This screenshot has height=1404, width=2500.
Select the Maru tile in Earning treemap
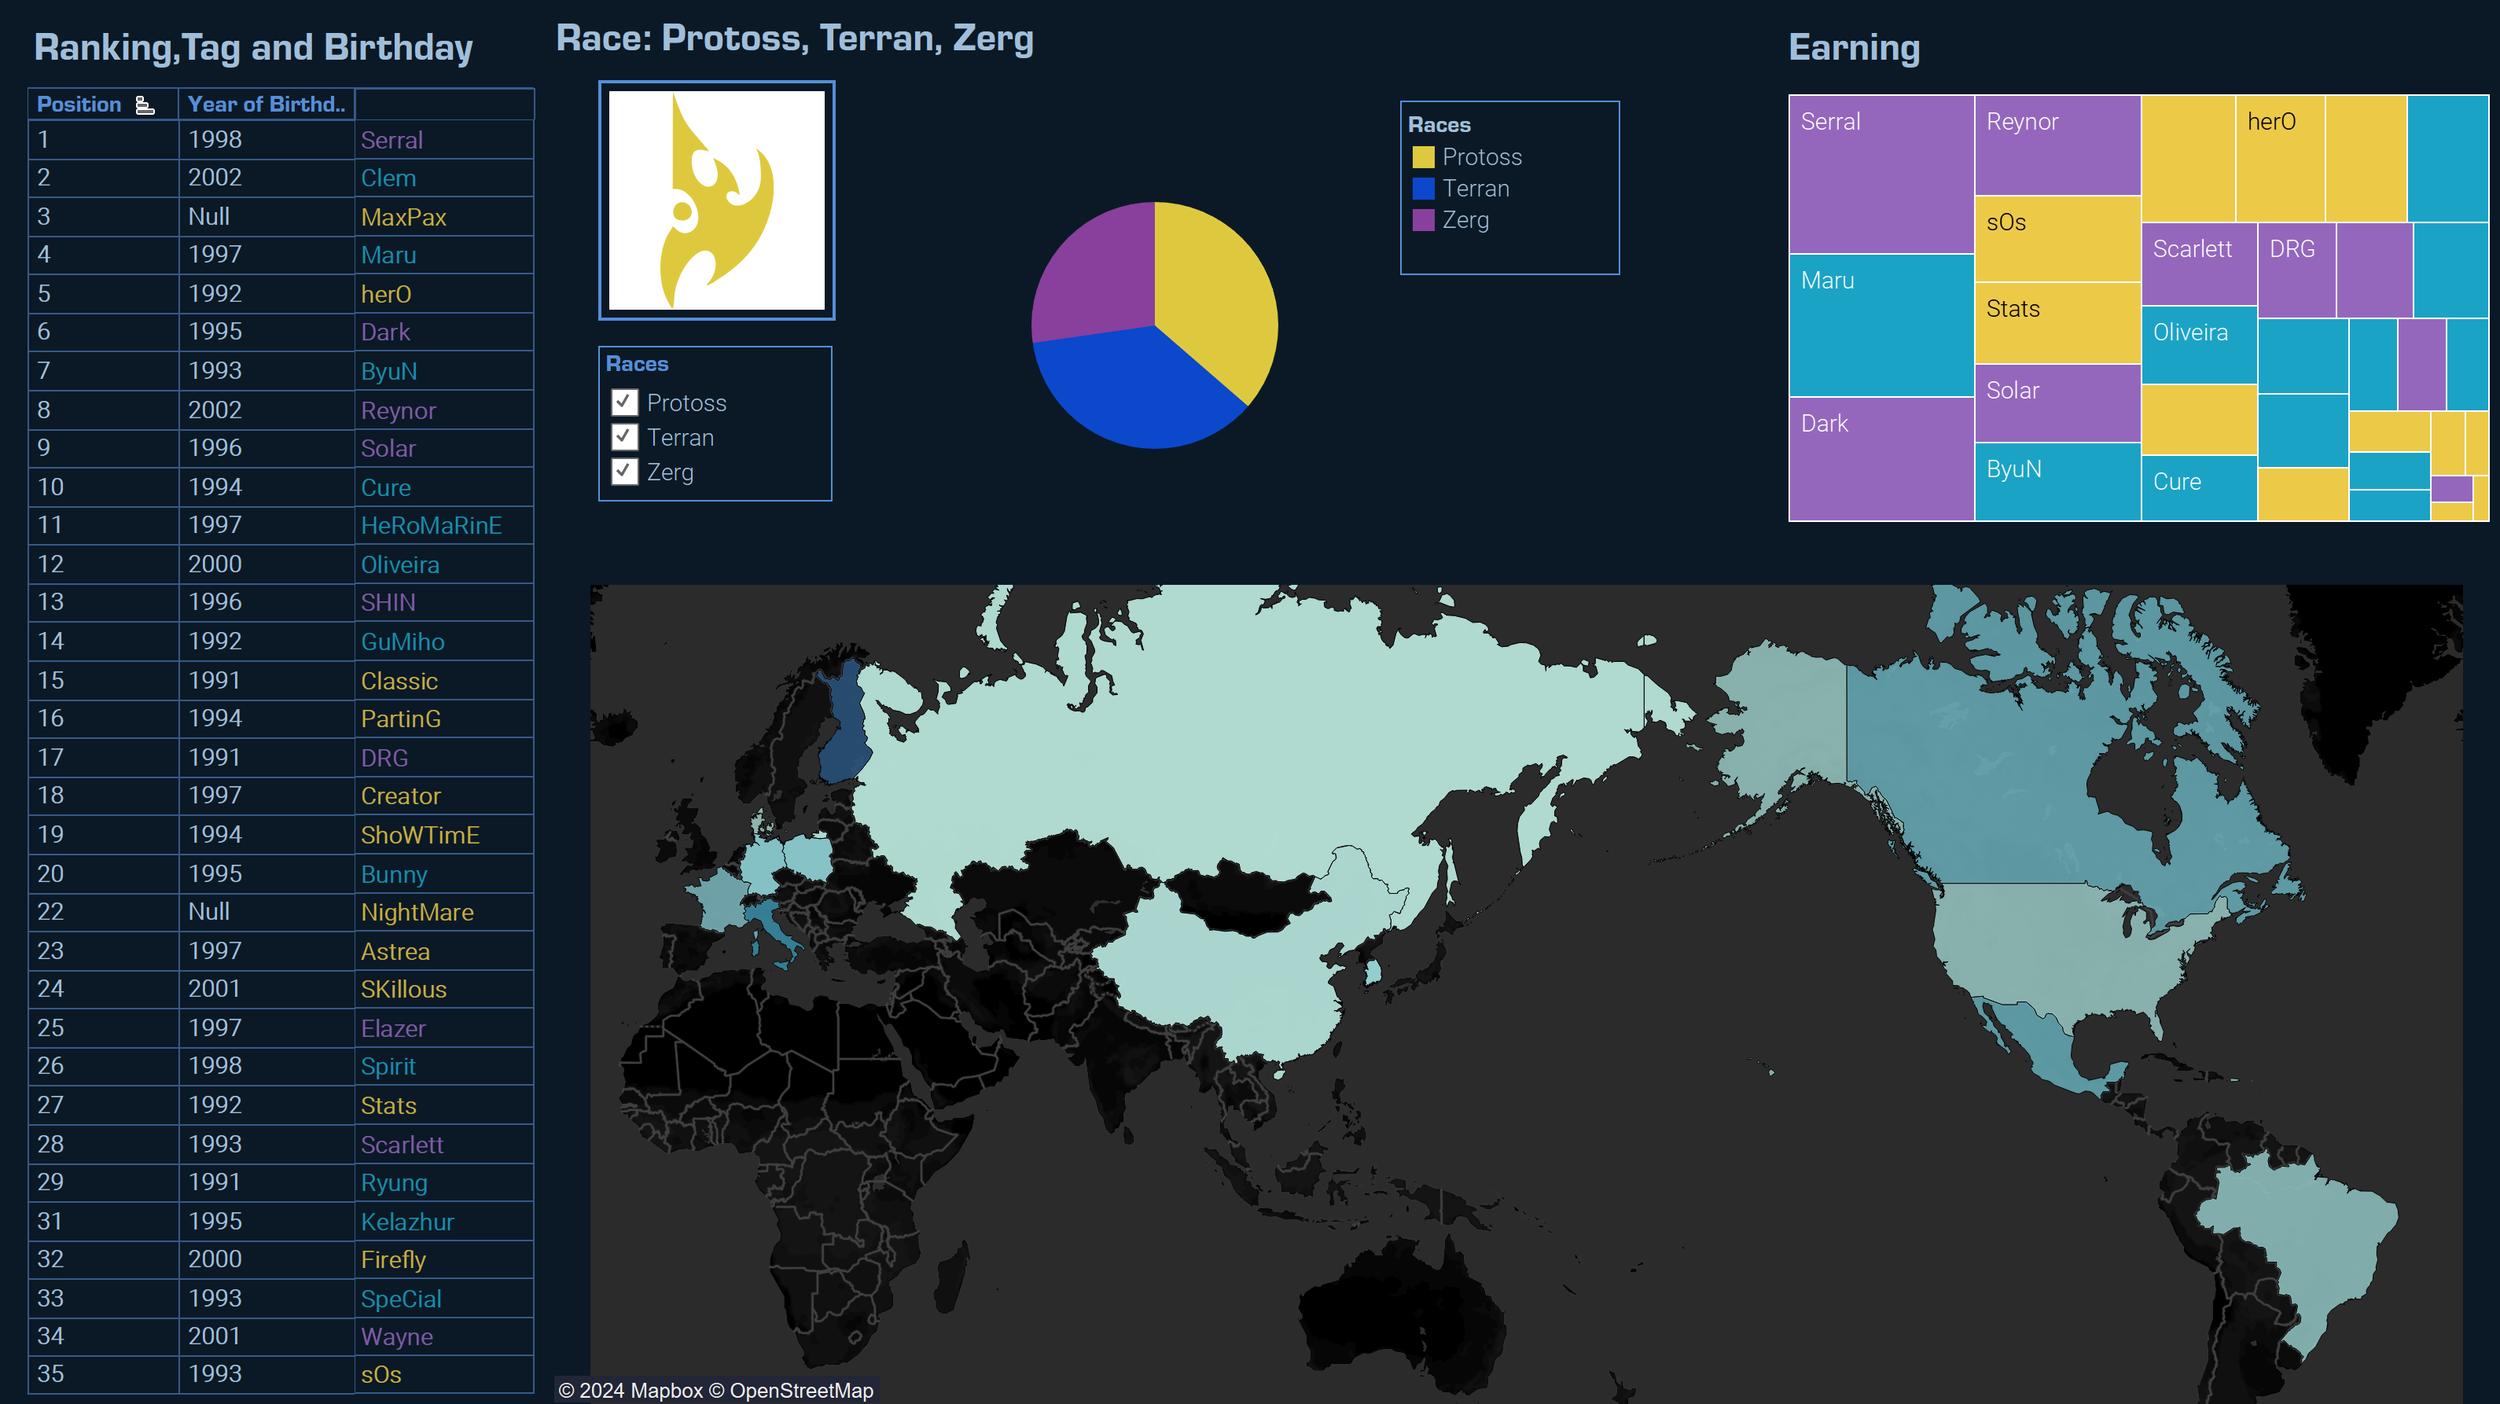1881,325
